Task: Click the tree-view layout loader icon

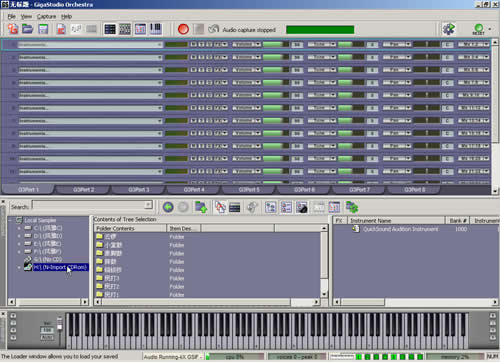Action: tap(271, 207)
